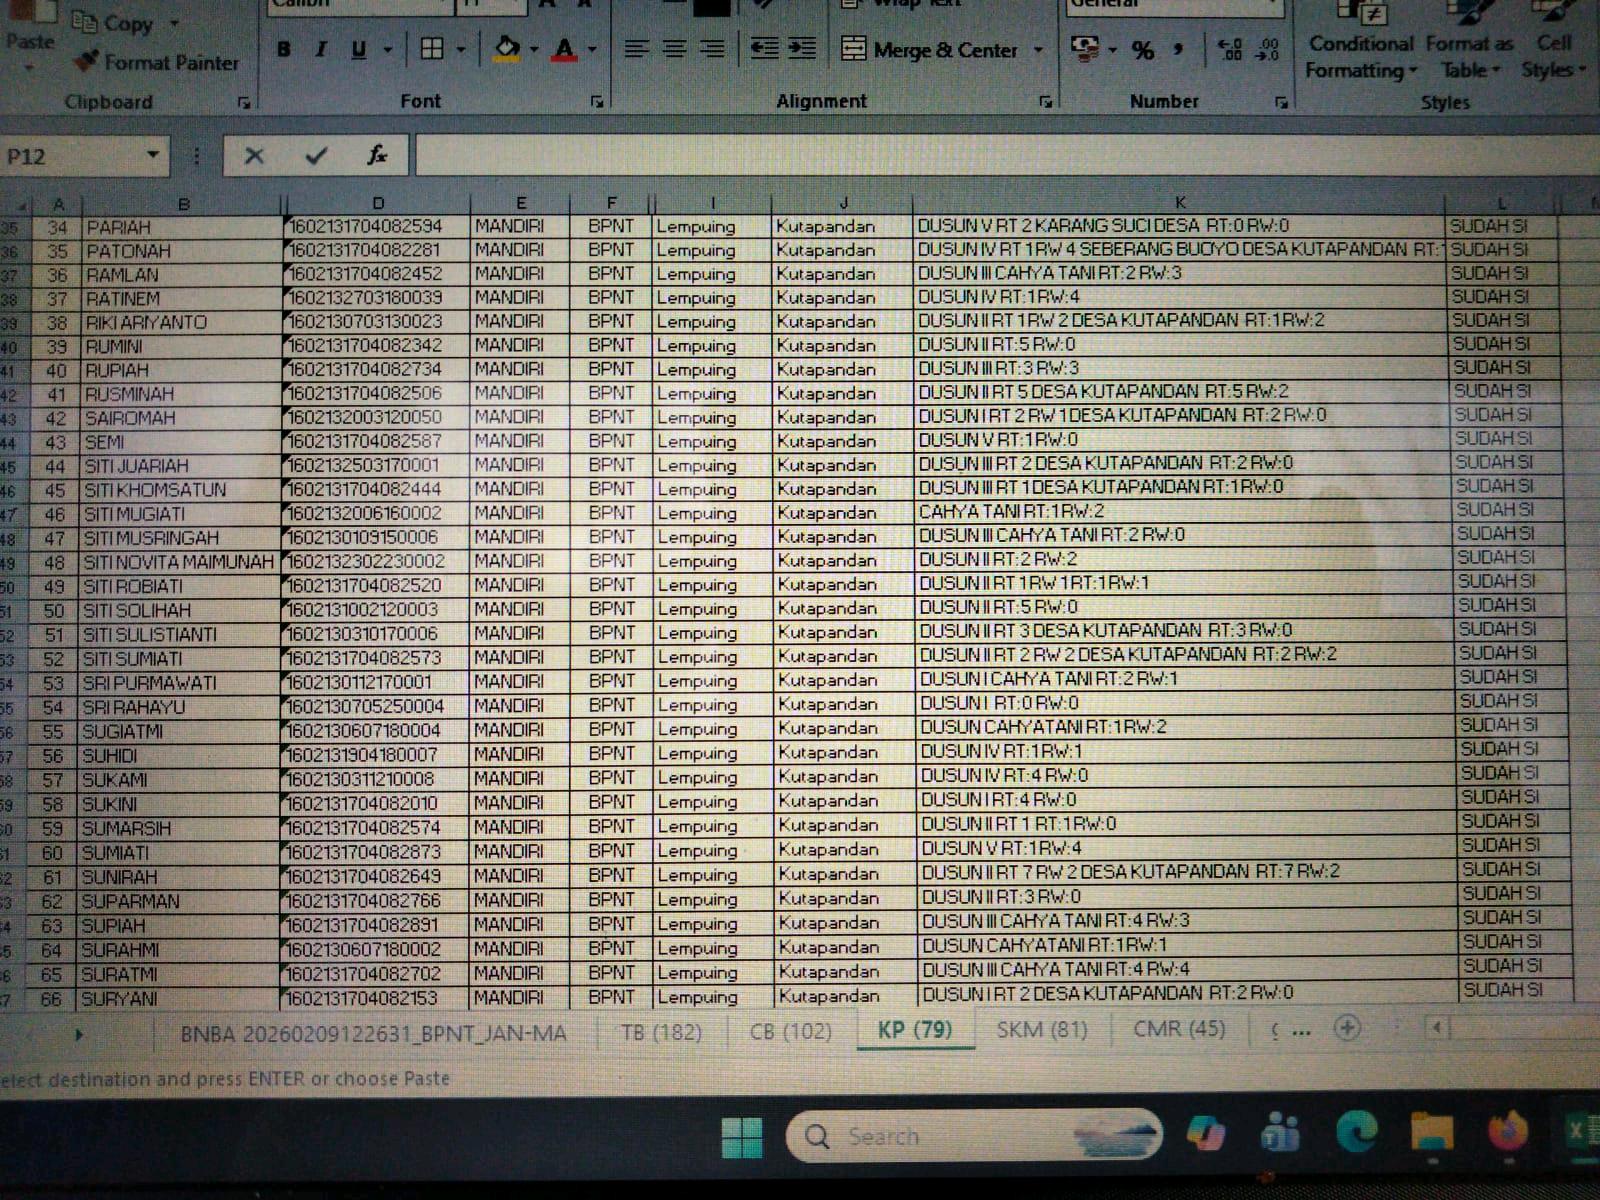Screen dimensions: 1600x1200
Task: Expand the Merge & Center dropdown arrow
Action: [1038, 50]
